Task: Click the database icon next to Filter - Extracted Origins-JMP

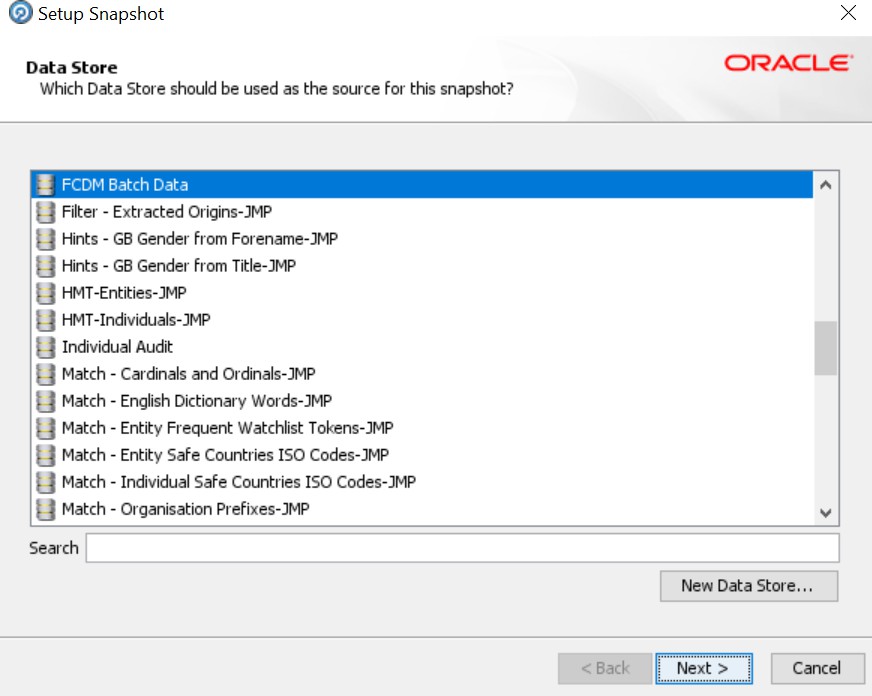Action: click(x=44, y=211)
